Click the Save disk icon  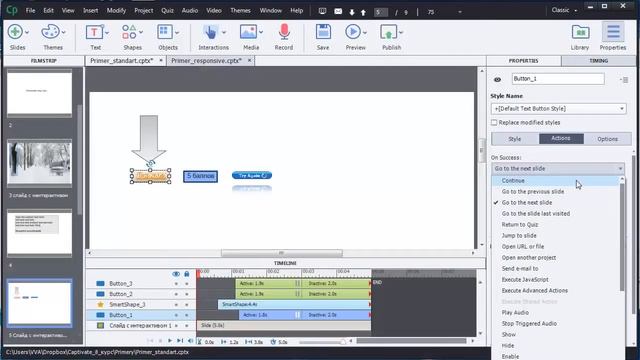coord(323,32)
